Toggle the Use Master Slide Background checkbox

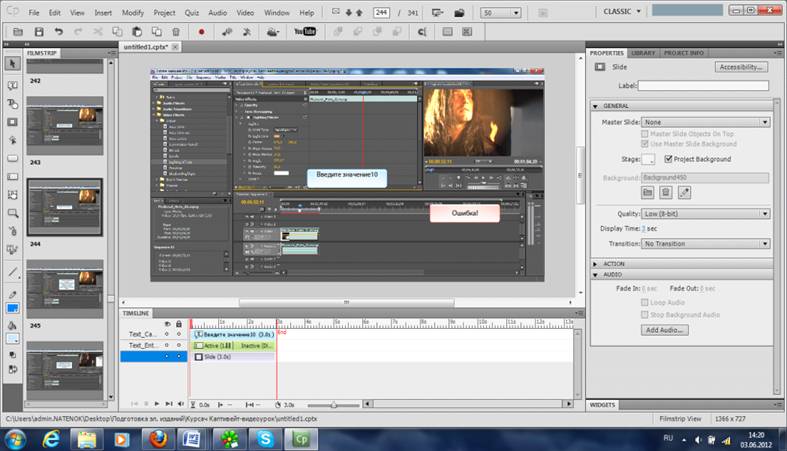(x=645, y=144)
